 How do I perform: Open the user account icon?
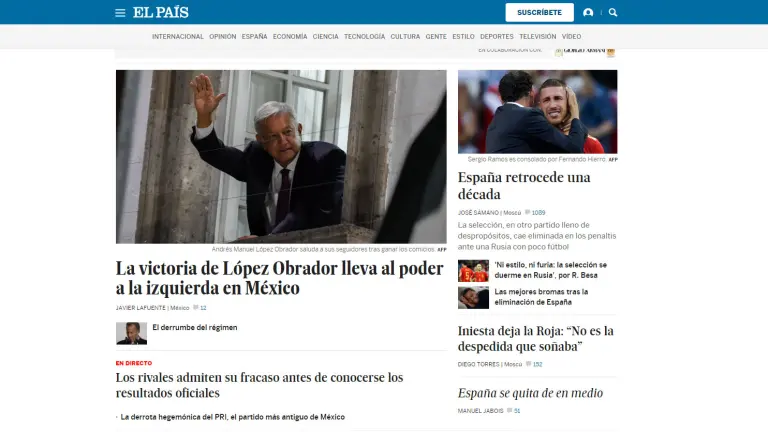588,13
